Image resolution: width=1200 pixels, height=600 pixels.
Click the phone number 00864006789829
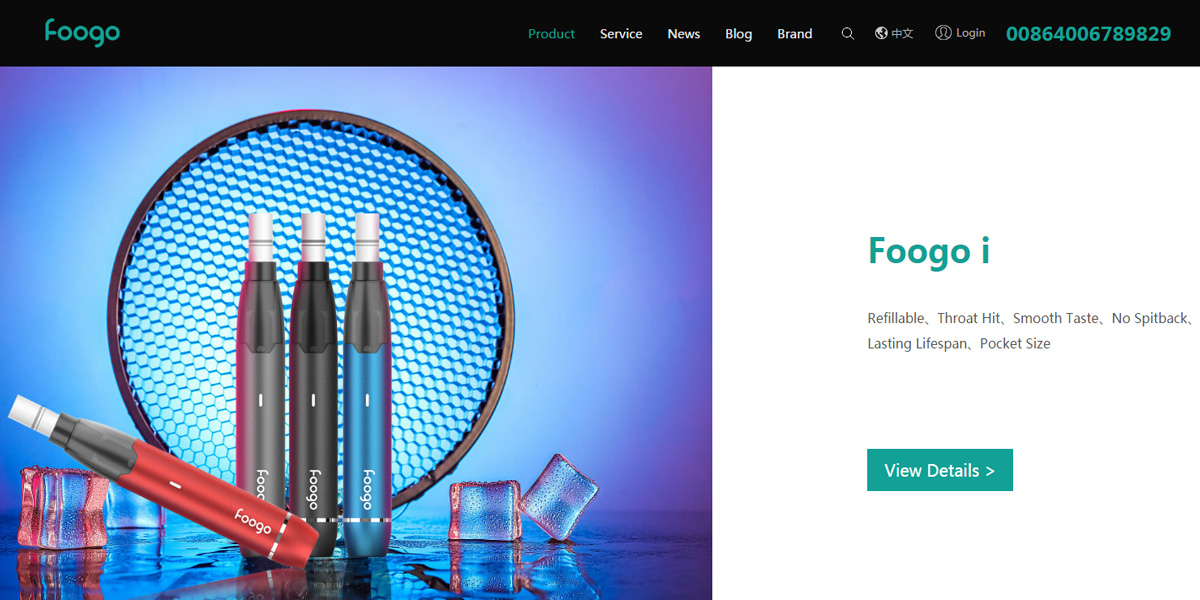tap(1088, 34)
